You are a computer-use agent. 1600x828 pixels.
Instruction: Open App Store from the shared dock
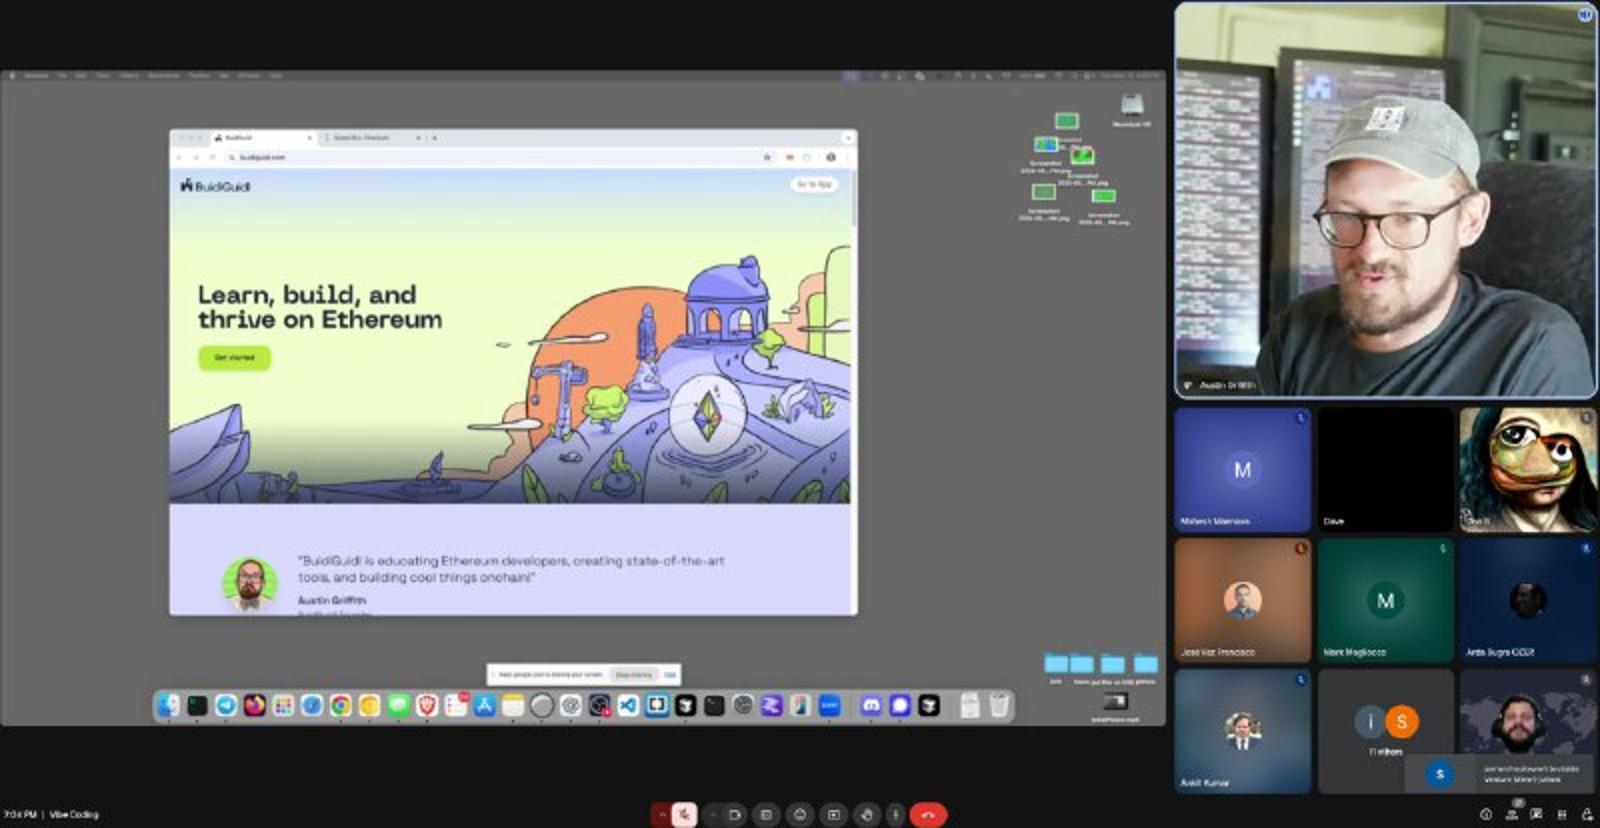[x=485, y=706]
